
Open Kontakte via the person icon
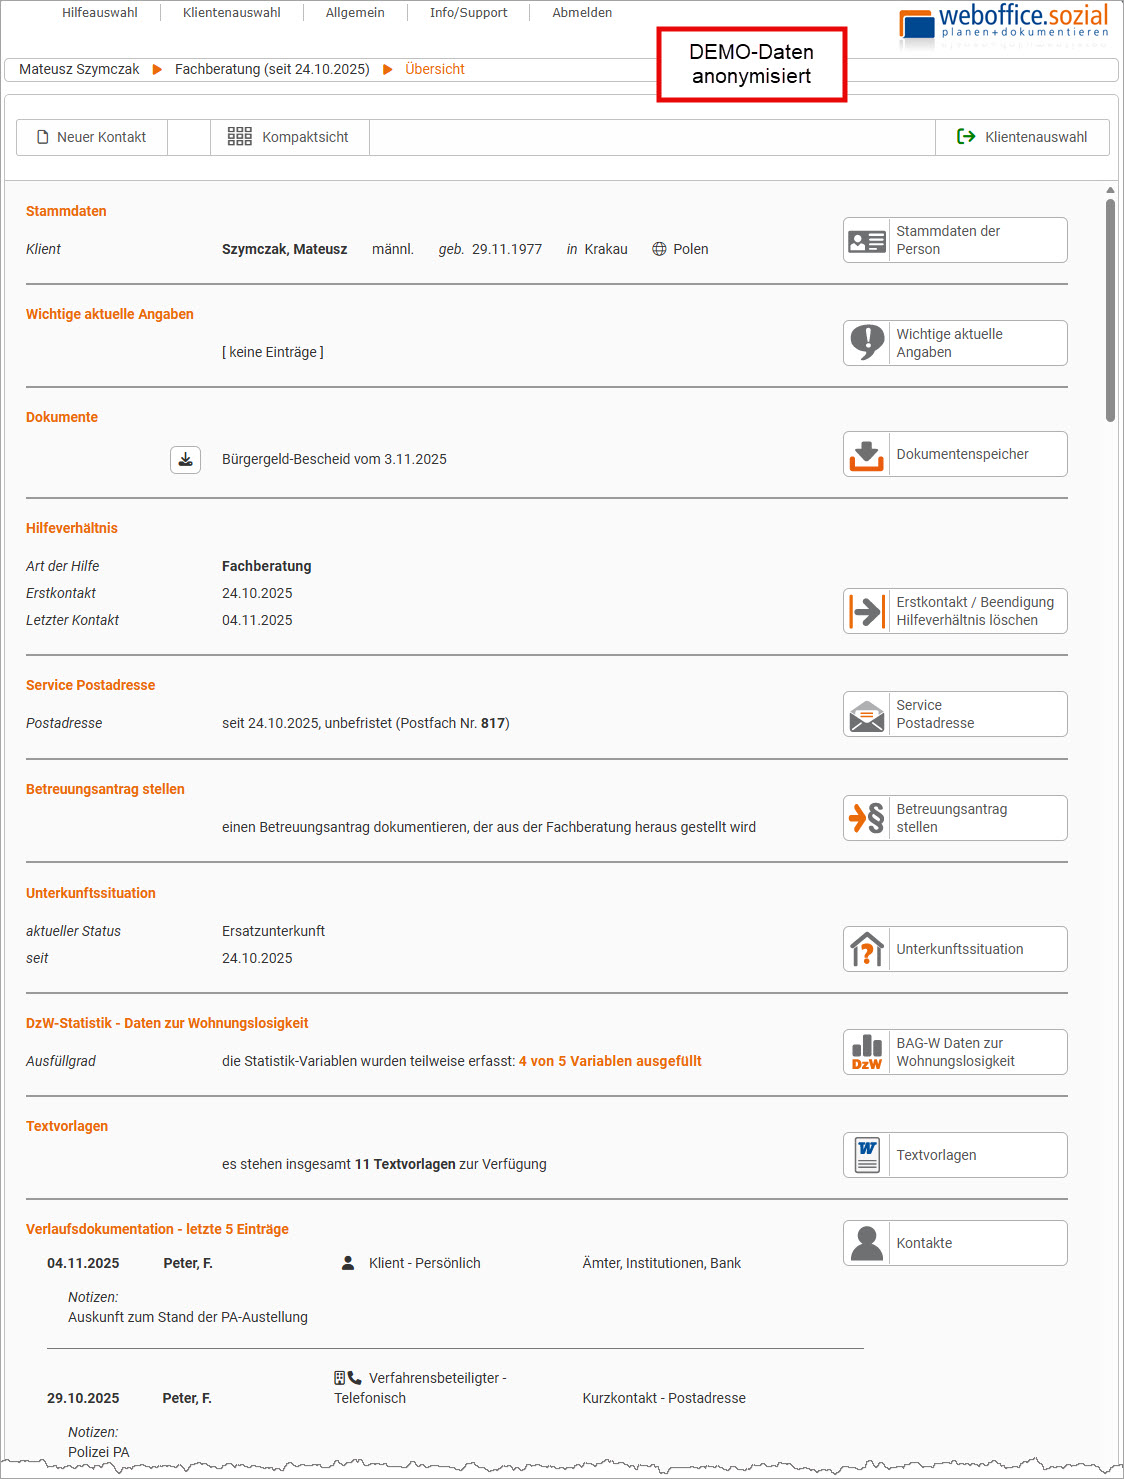coord(866,1243)
